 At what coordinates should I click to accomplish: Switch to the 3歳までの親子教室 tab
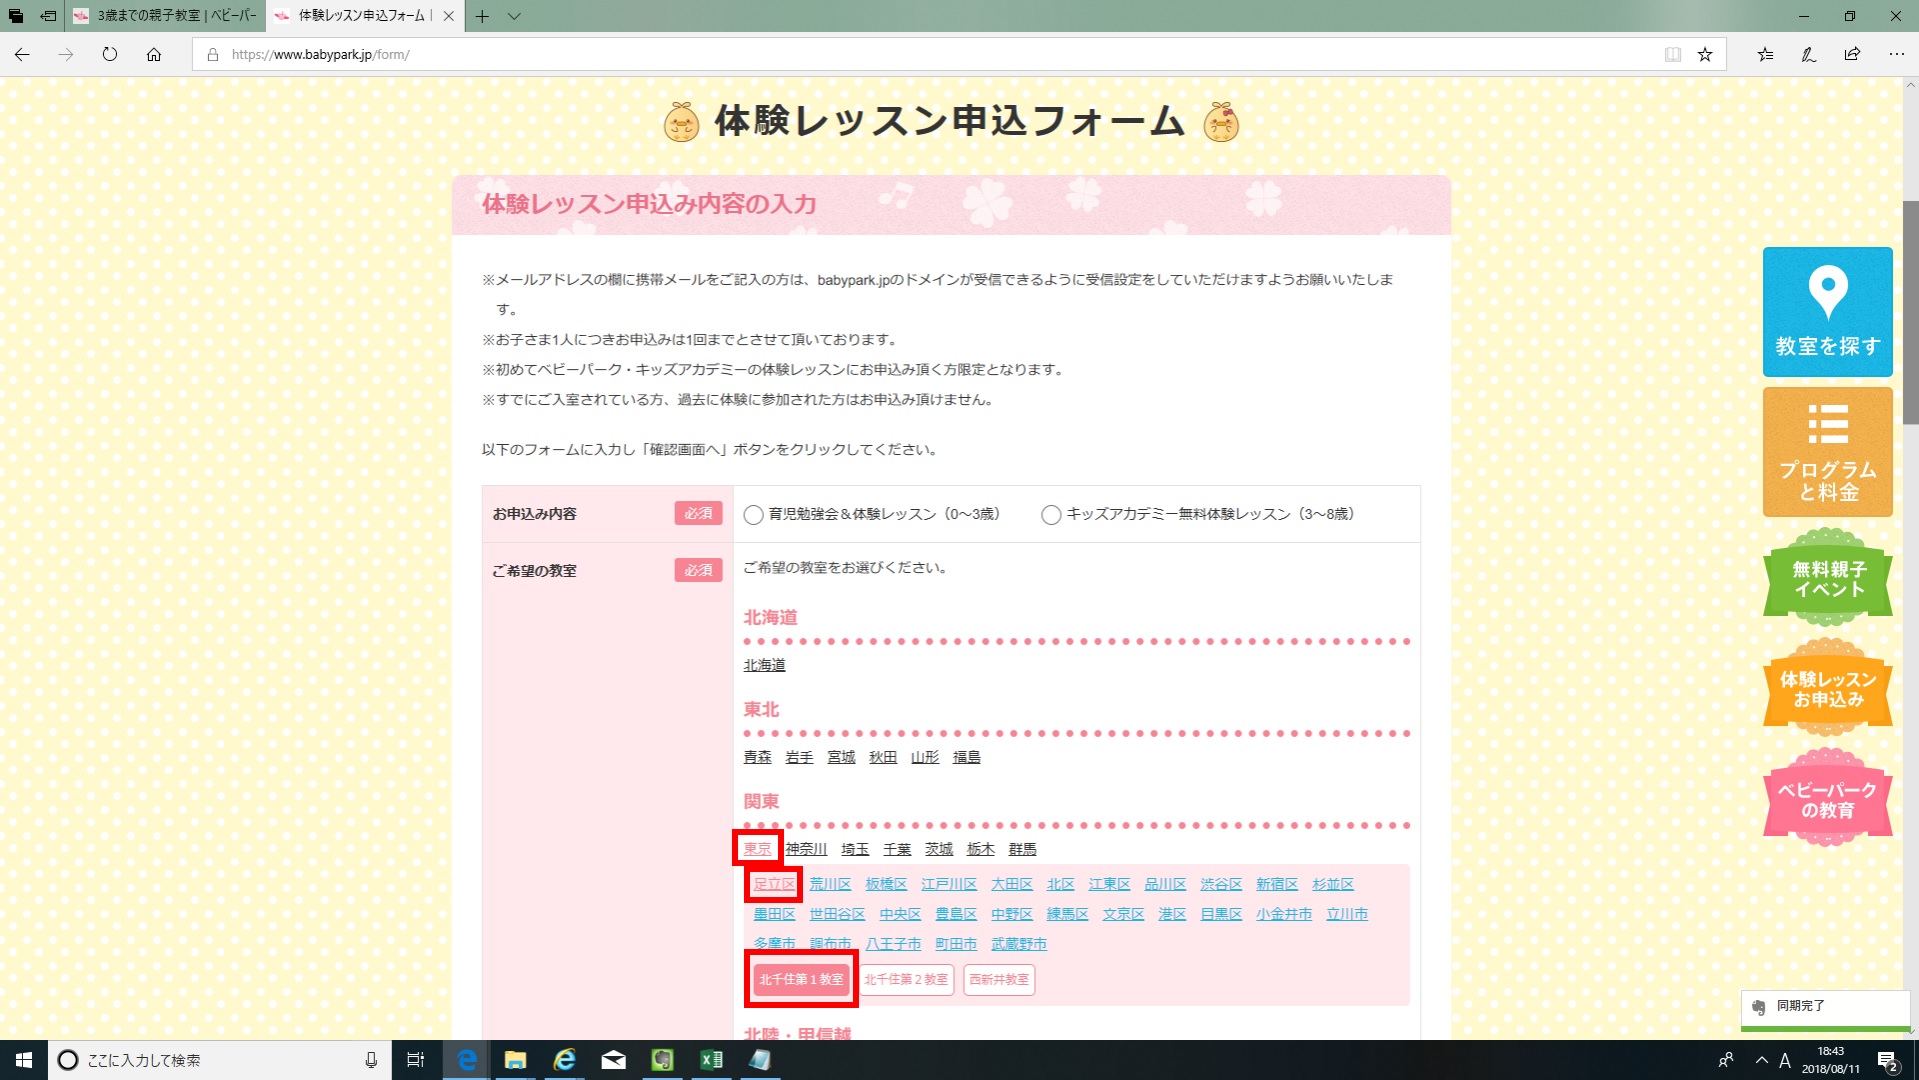coord(165,16)
